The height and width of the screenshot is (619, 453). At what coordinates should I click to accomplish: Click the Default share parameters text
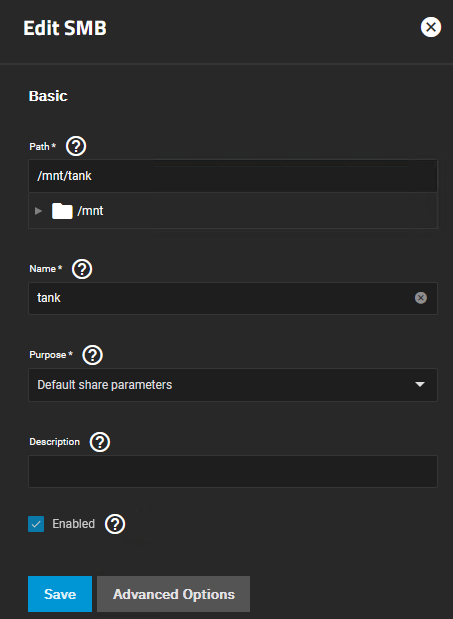coord(105,385)
